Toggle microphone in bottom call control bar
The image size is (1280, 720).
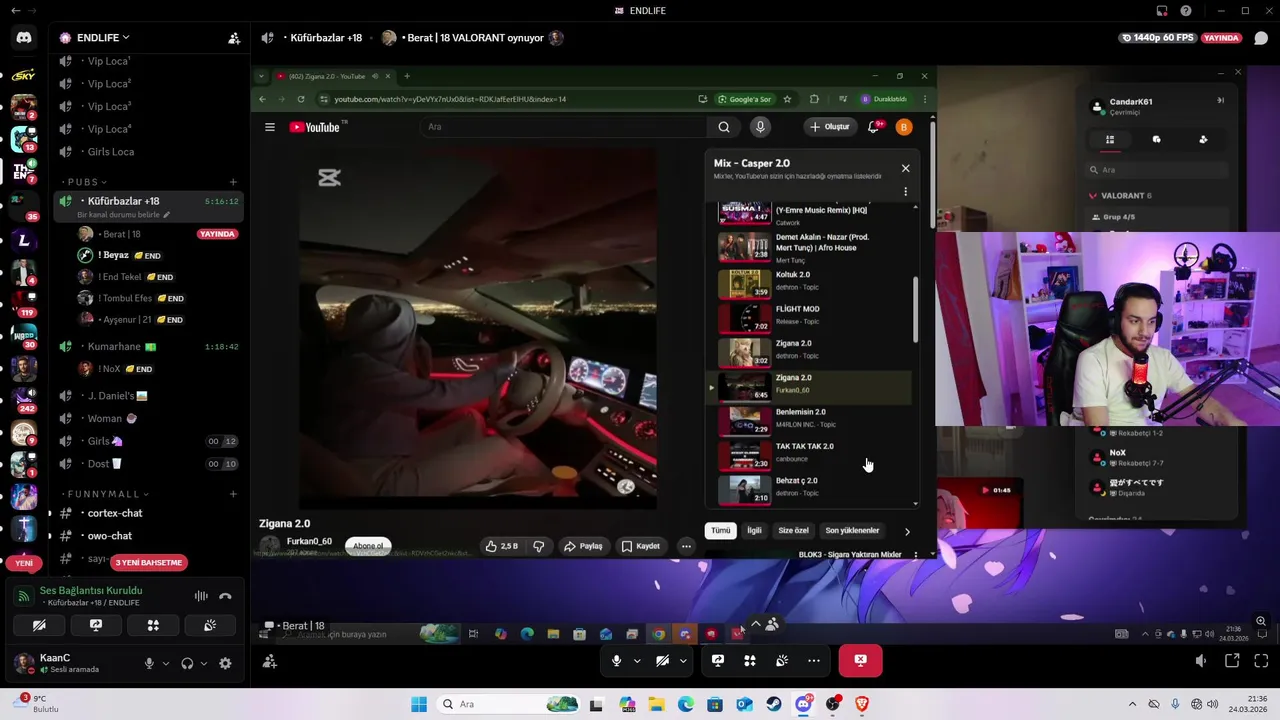click(617, 660)
